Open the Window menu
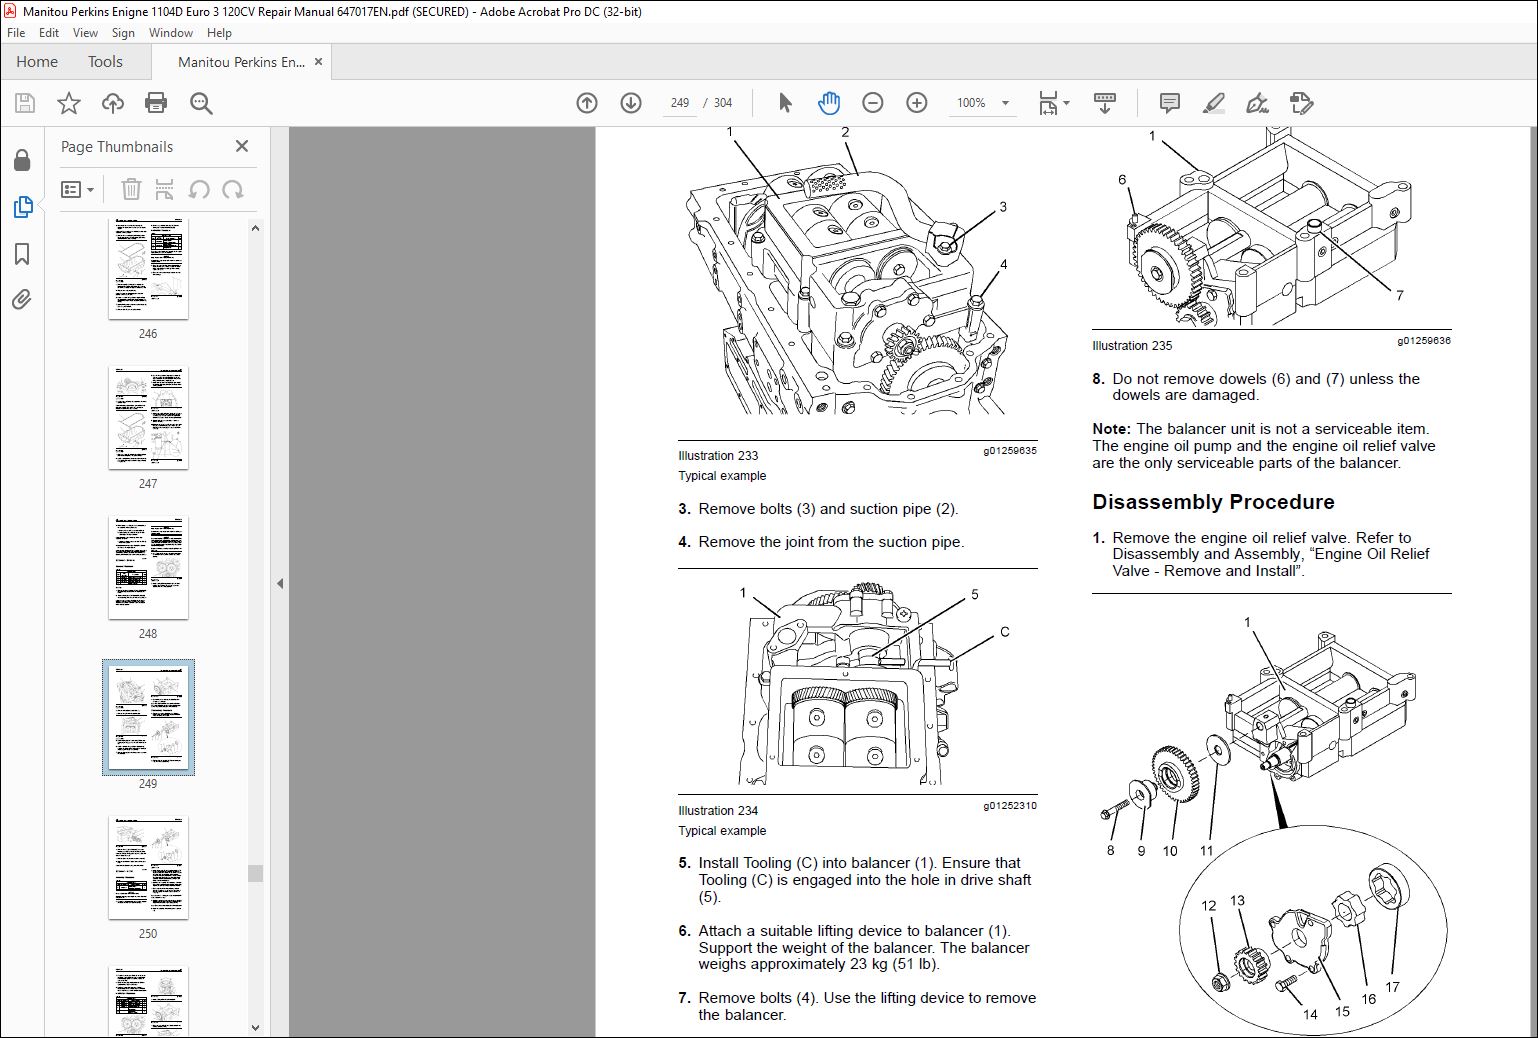The width and height of the screenshot is (1538, 1038). tap(171, 33)
